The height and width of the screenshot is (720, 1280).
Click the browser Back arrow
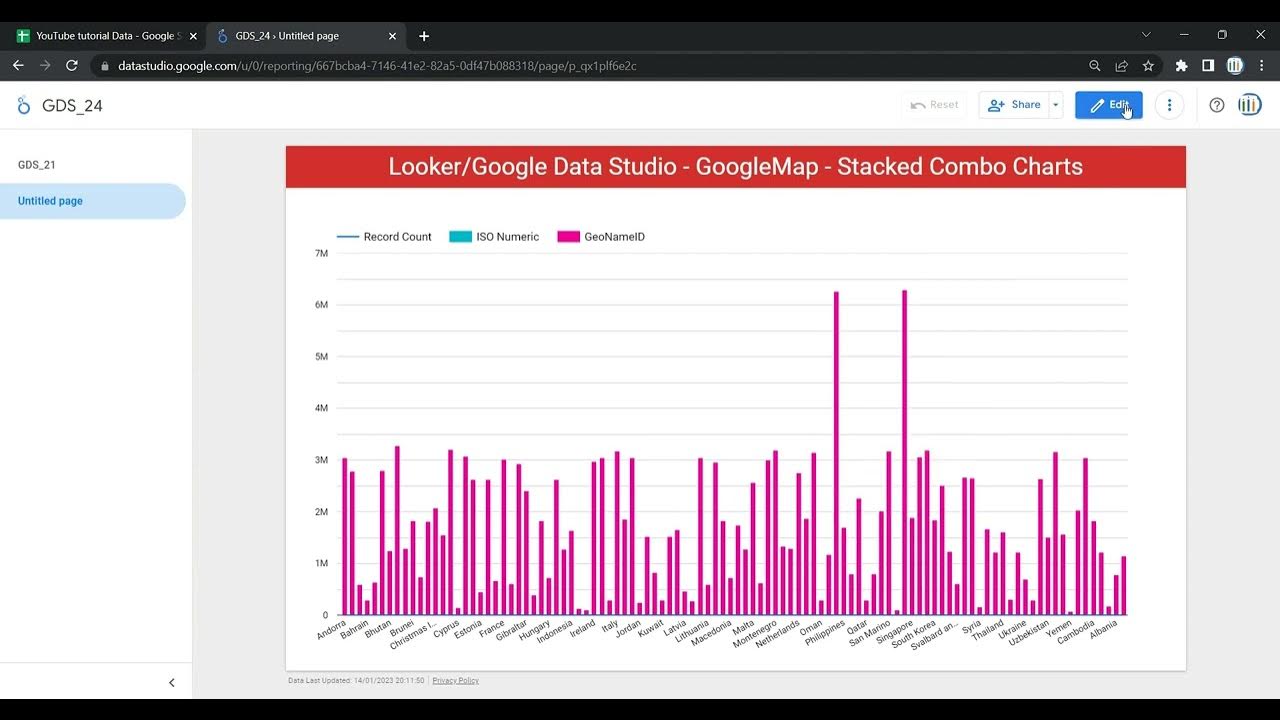click(18, 66)
